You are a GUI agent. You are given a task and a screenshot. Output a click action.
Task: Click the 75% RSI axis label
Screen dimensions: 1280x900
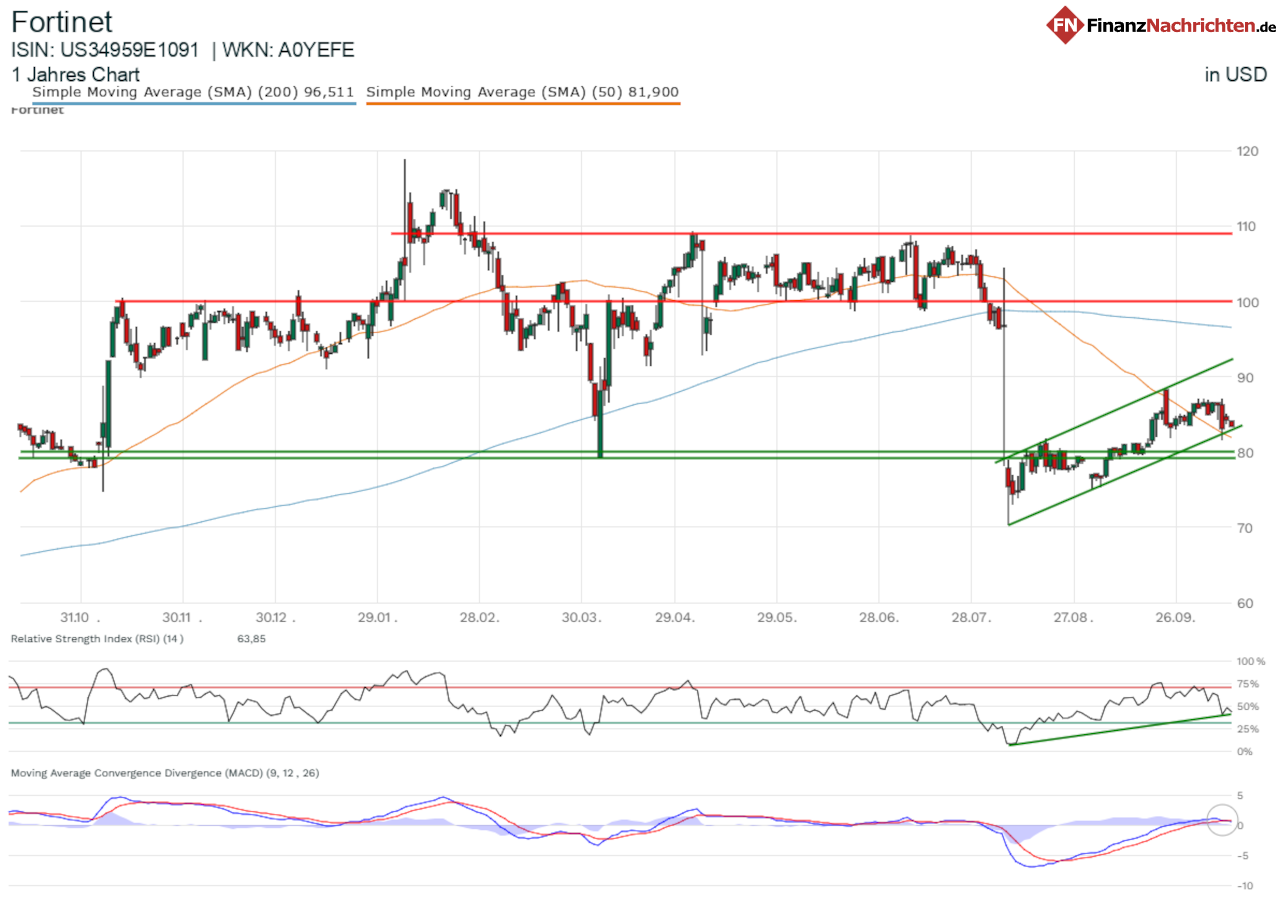pyautogui.click(x=1249, y=685)
